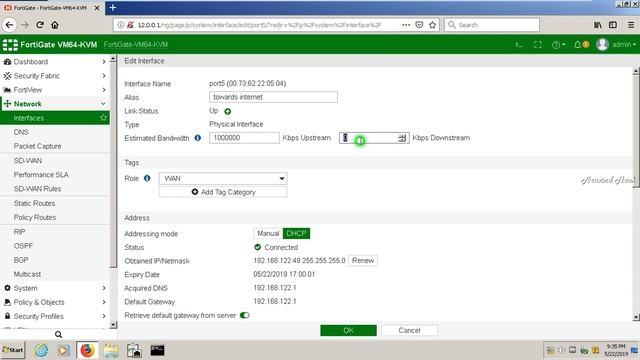Close the FortiGate browser tab
Screen dimensions: 640x360
pyautogui.click(x=97, y=8)
